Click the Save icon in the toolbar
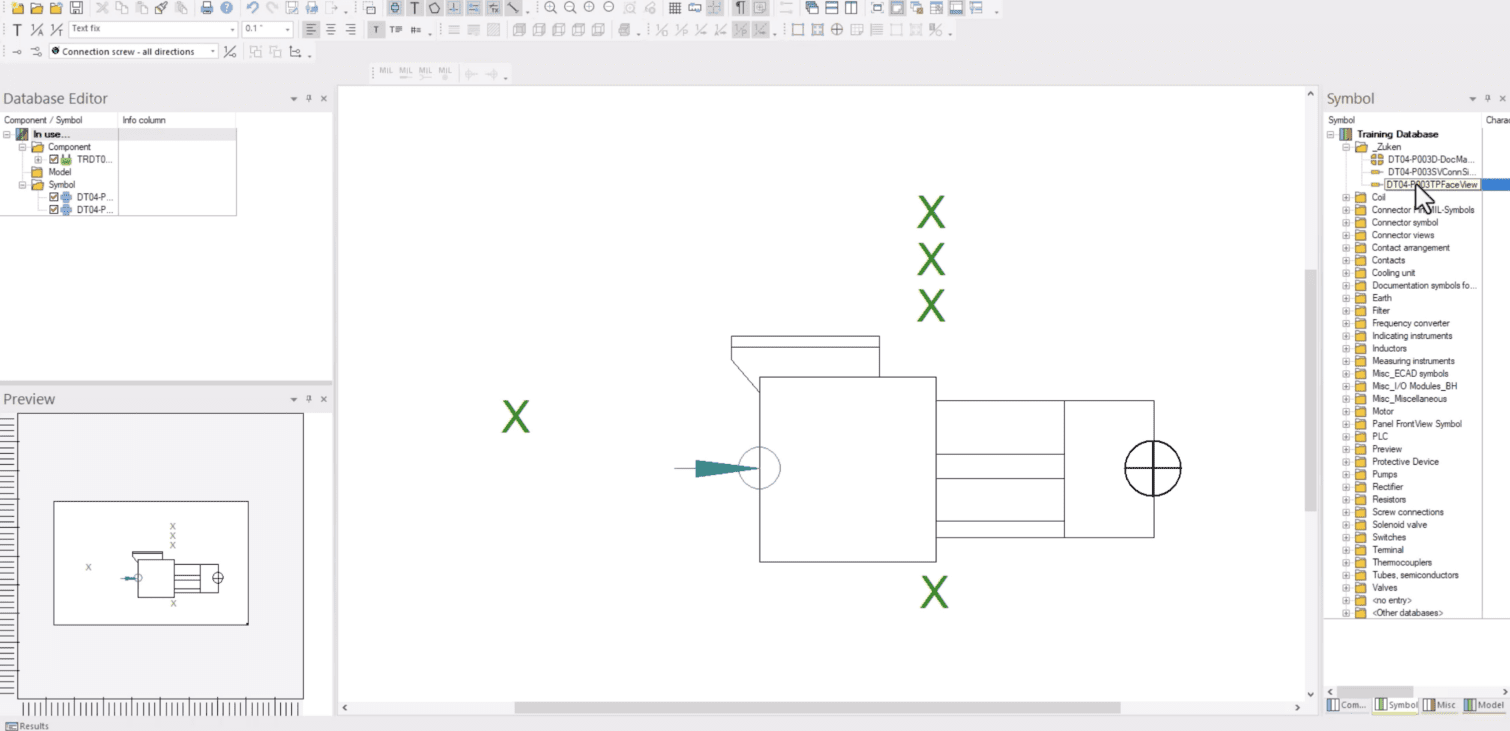The height and width of the screenshot is (731, 1510). (x=76, y=8)
